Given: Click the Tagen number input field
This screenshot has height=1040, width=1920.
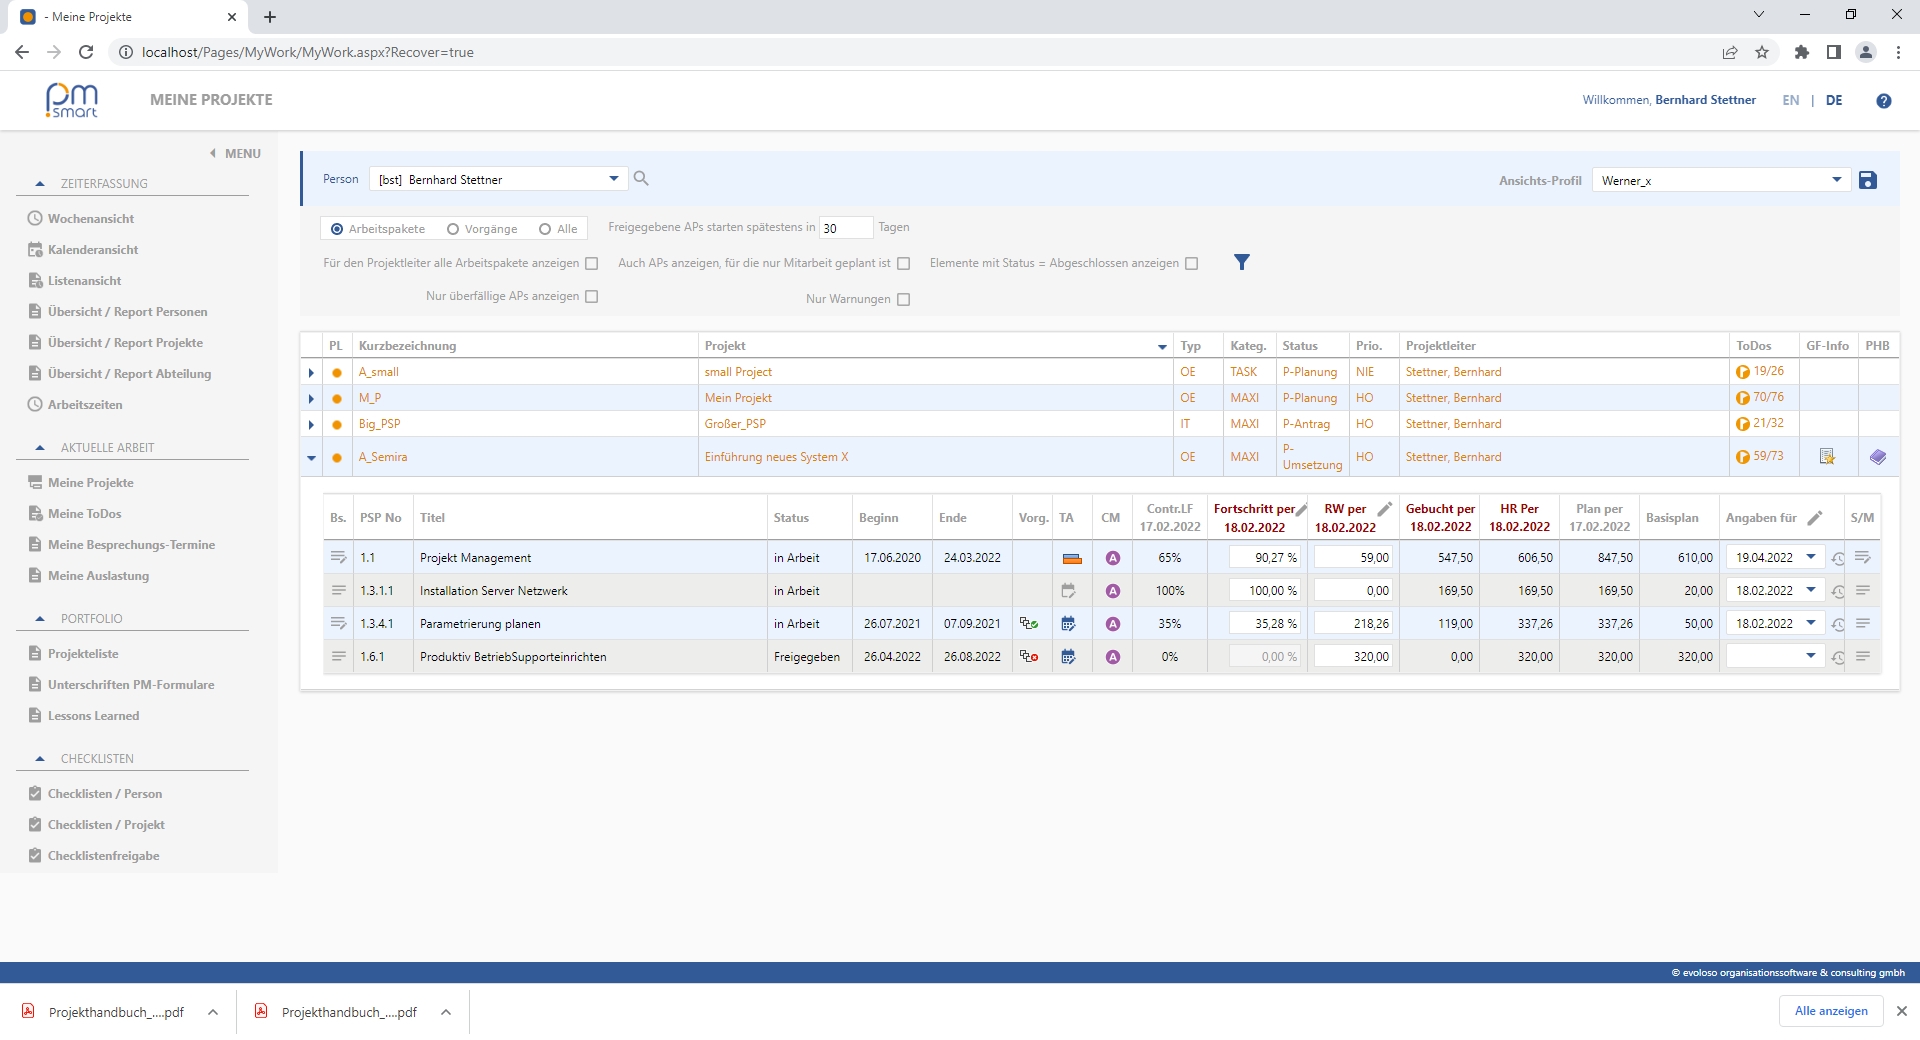Looking at the screenshot, I should click(845, 228).
